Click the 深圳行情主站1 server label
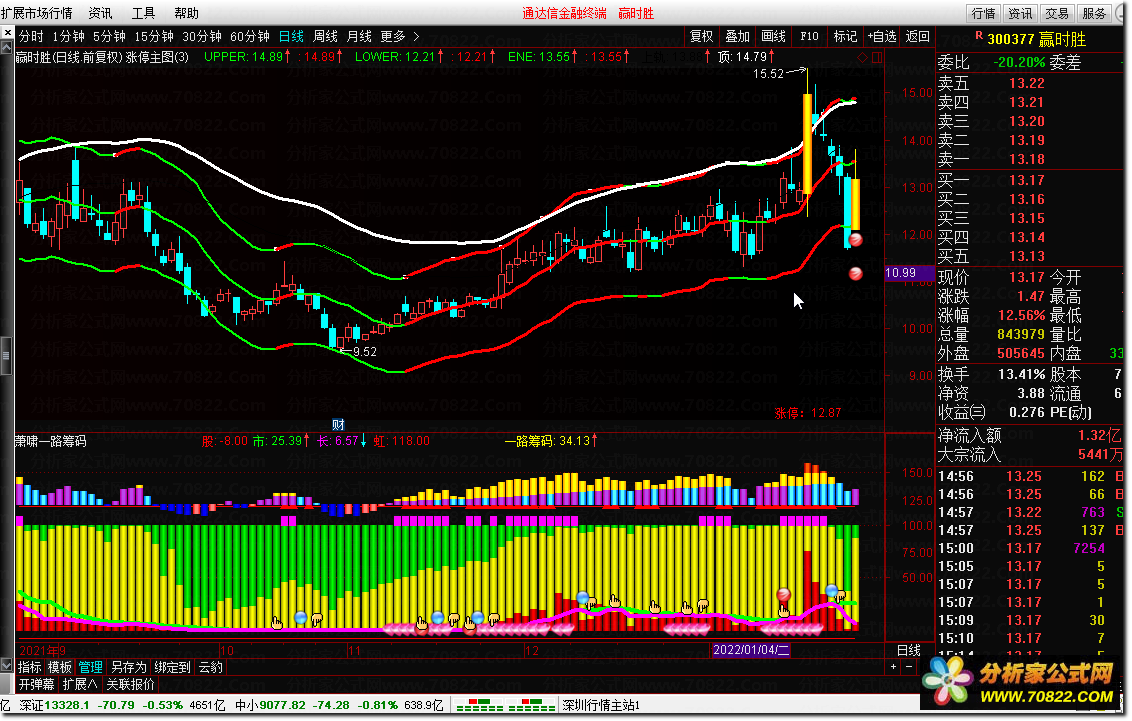1132x721 pixels. point(601,705)
